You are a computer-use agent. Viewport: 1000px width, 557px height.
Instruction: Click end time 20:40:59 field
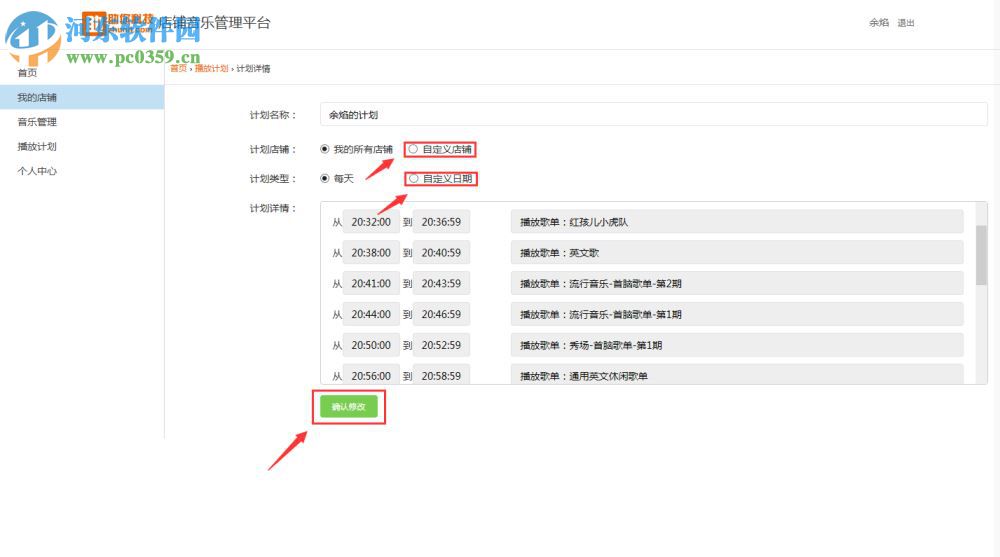441,253
